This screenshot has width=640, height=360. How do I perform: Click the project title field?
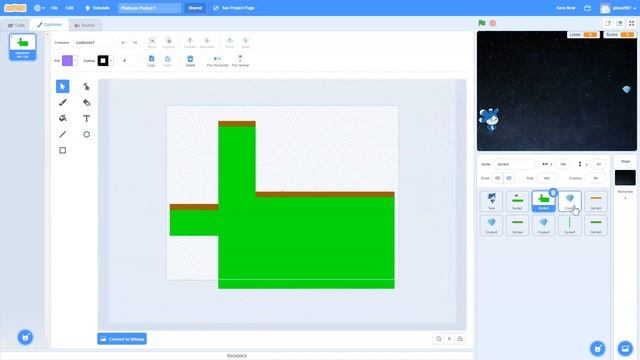point(149,8)
